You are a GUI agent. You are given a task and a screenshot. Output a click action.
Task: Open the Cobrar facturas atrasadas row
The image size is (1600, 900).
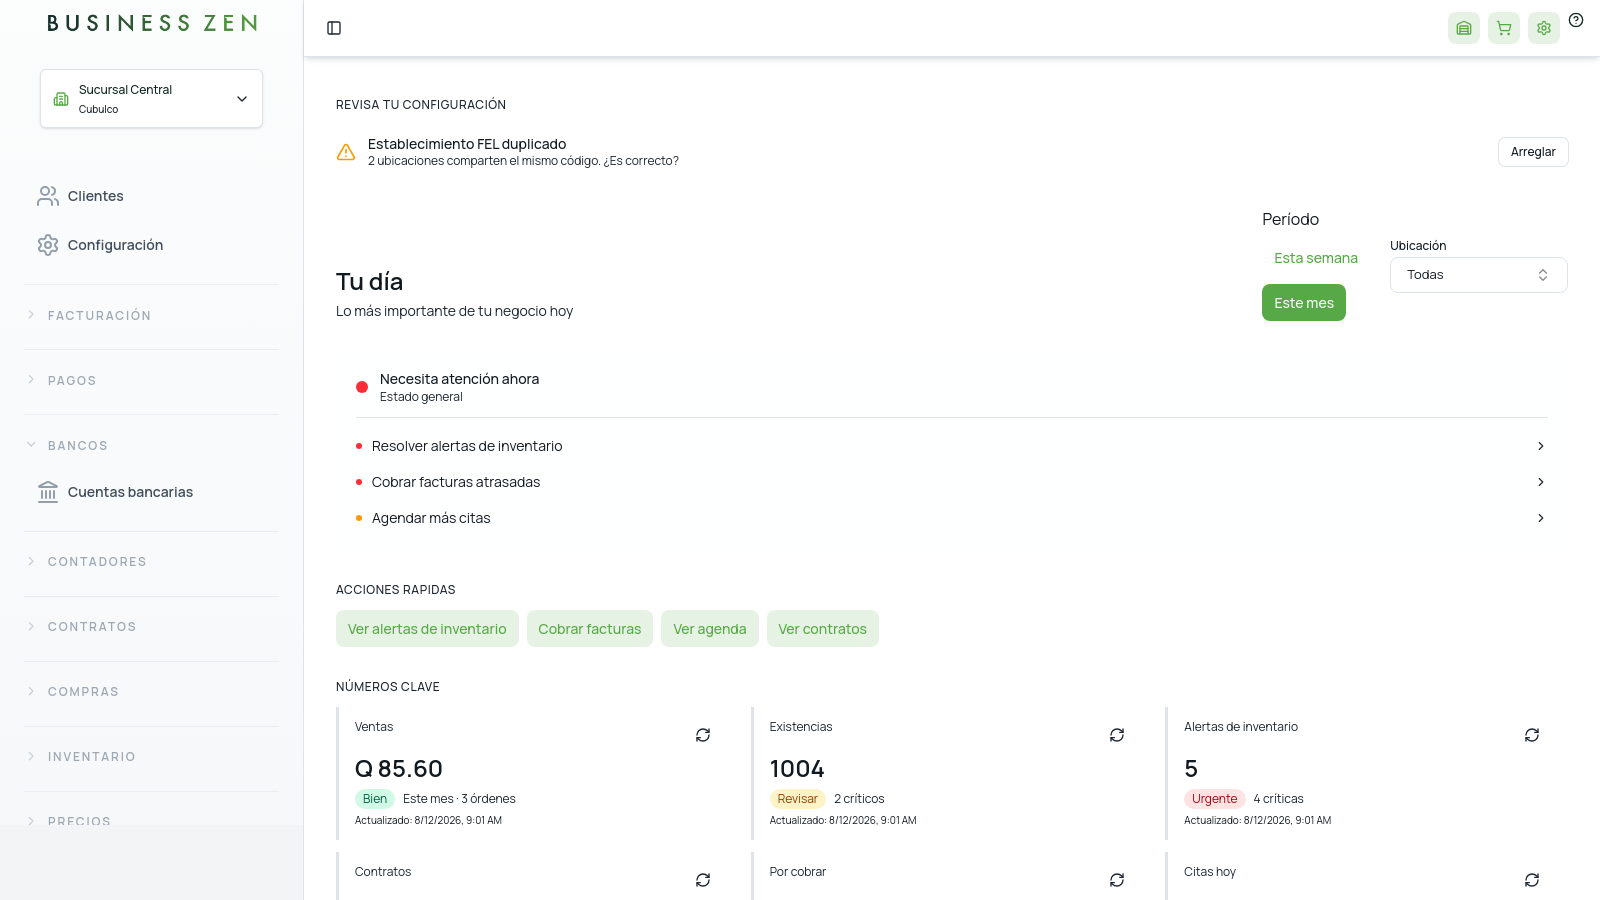tap(952, 482)
